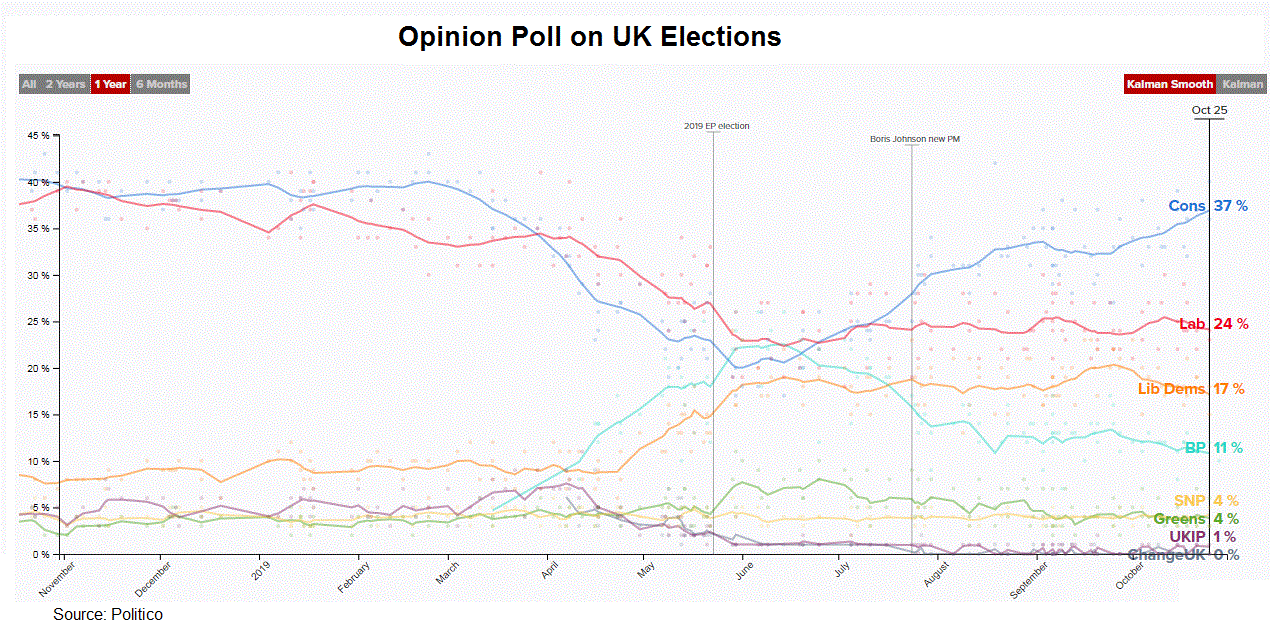Select the "Oct 25" date indicator
This screenshot has width=1271, height=631.
[x=1209, y=111]
